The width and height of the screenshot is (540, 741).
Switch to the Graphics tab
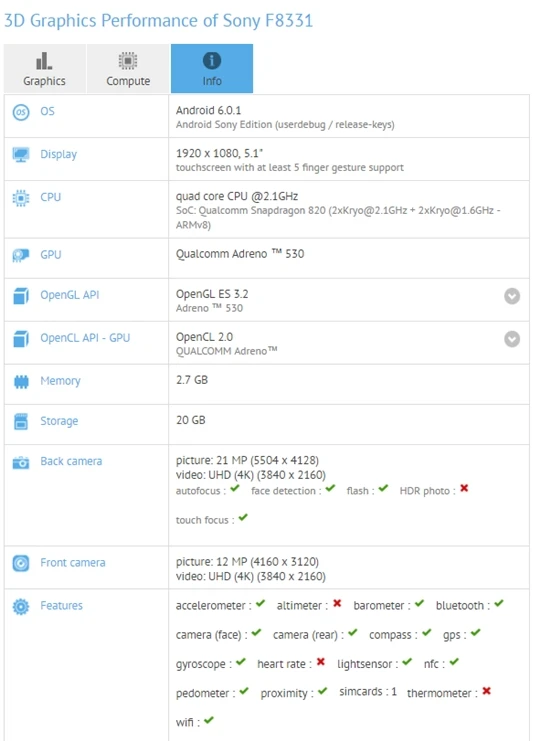point(44,69)
